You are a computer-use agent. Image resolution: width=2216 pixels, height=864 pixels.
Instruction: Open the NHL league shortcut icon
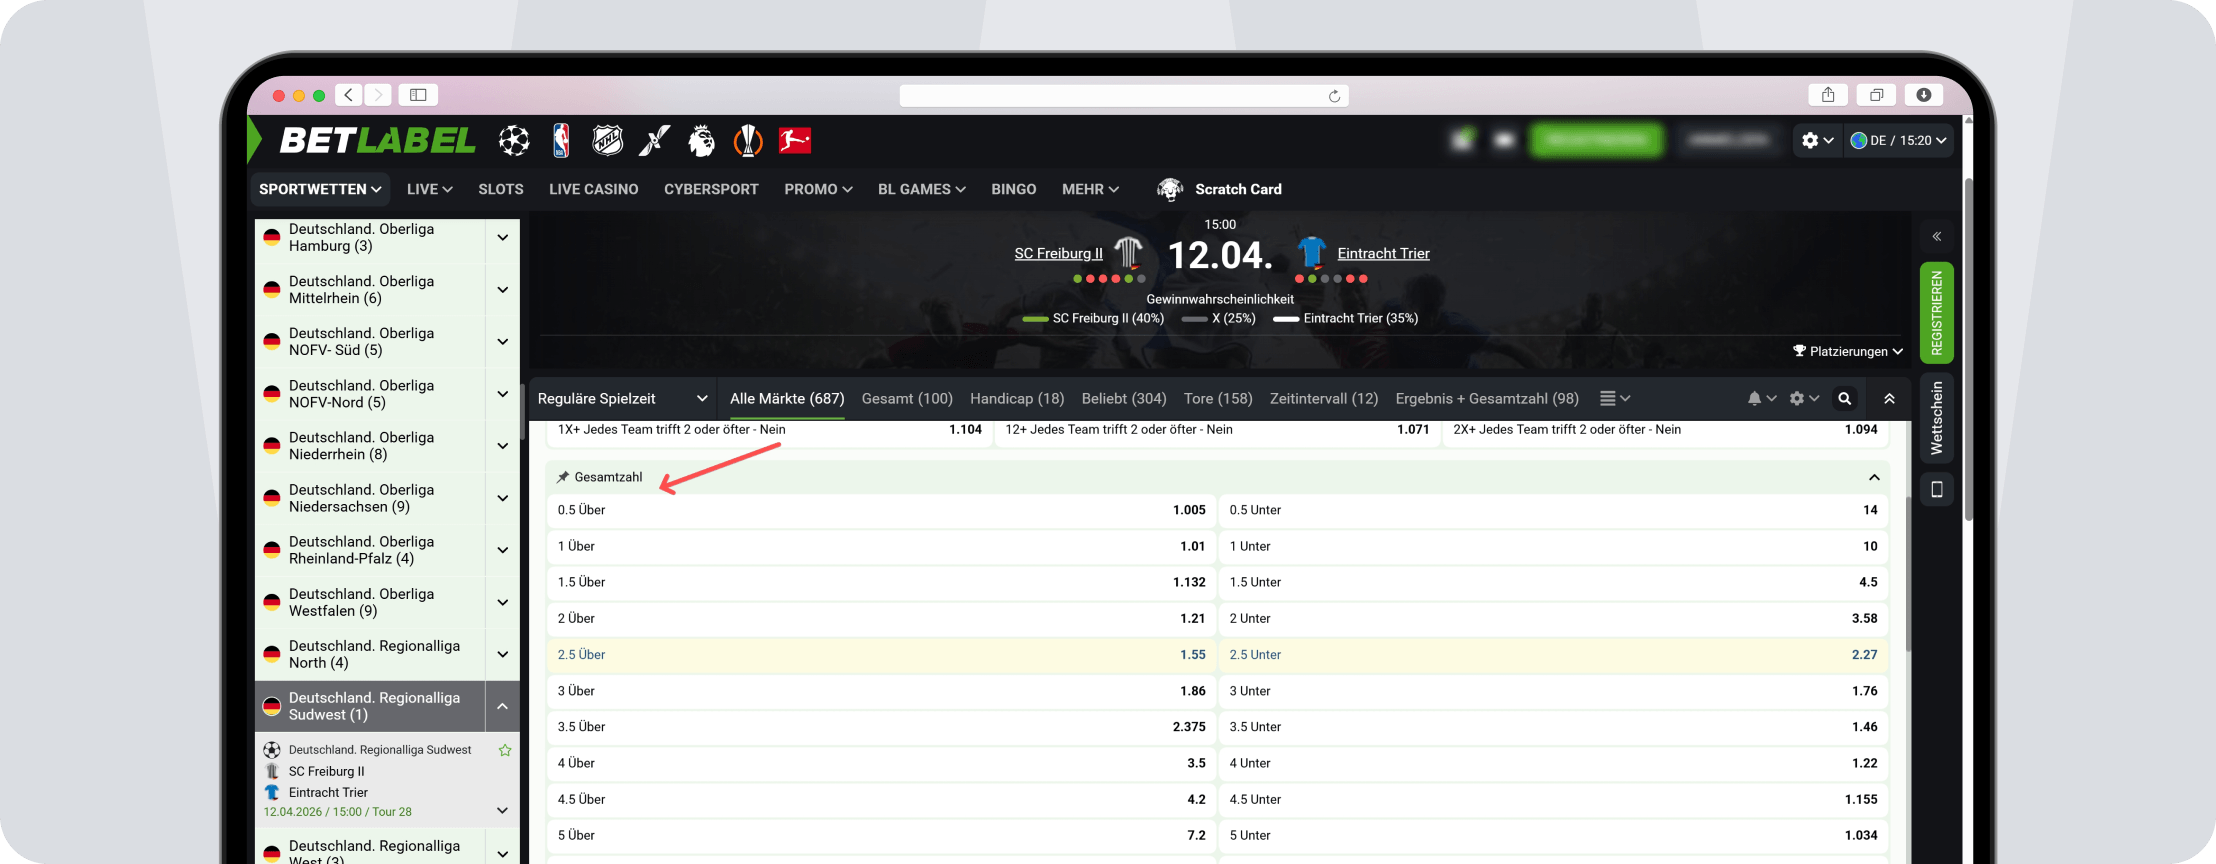pos(607,141)
